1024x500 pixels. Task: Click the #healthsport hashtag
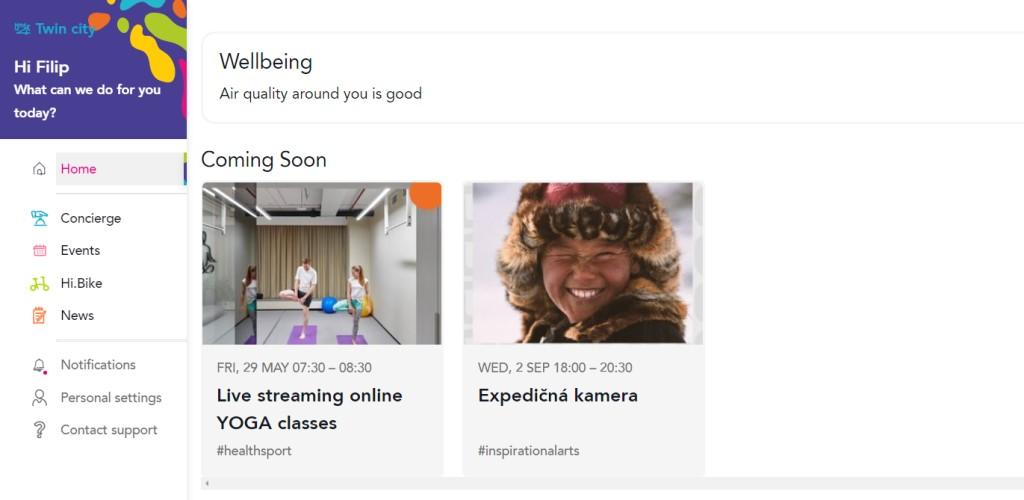254,451
